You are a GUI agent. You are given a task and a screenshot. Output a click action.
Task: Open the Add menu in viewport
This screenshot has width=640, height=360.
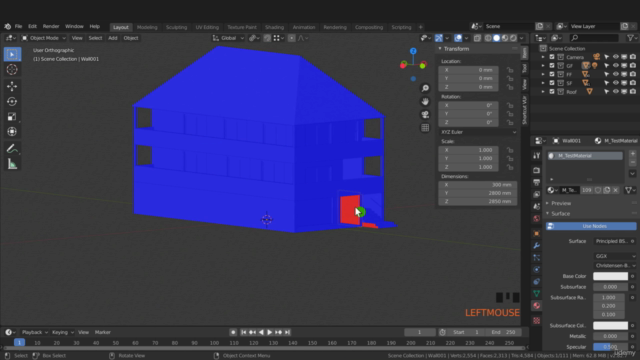tap(113, 38)
